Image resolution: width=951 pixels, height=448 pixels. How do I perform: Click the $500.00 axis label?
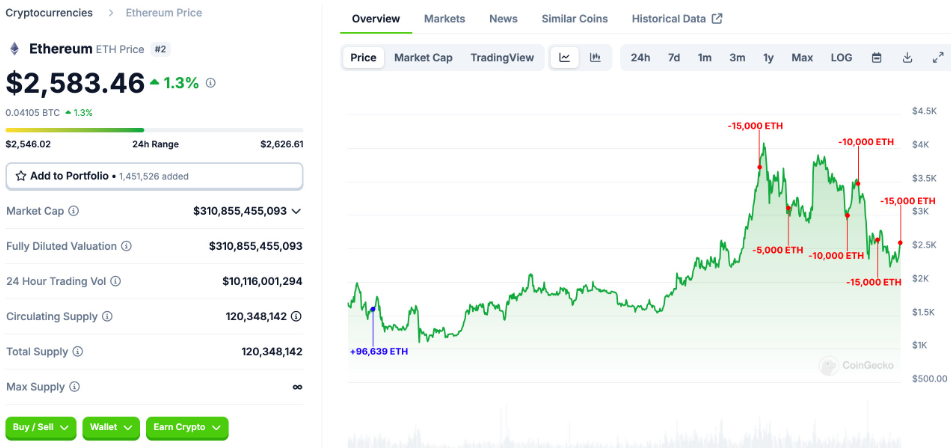(929, 379)
